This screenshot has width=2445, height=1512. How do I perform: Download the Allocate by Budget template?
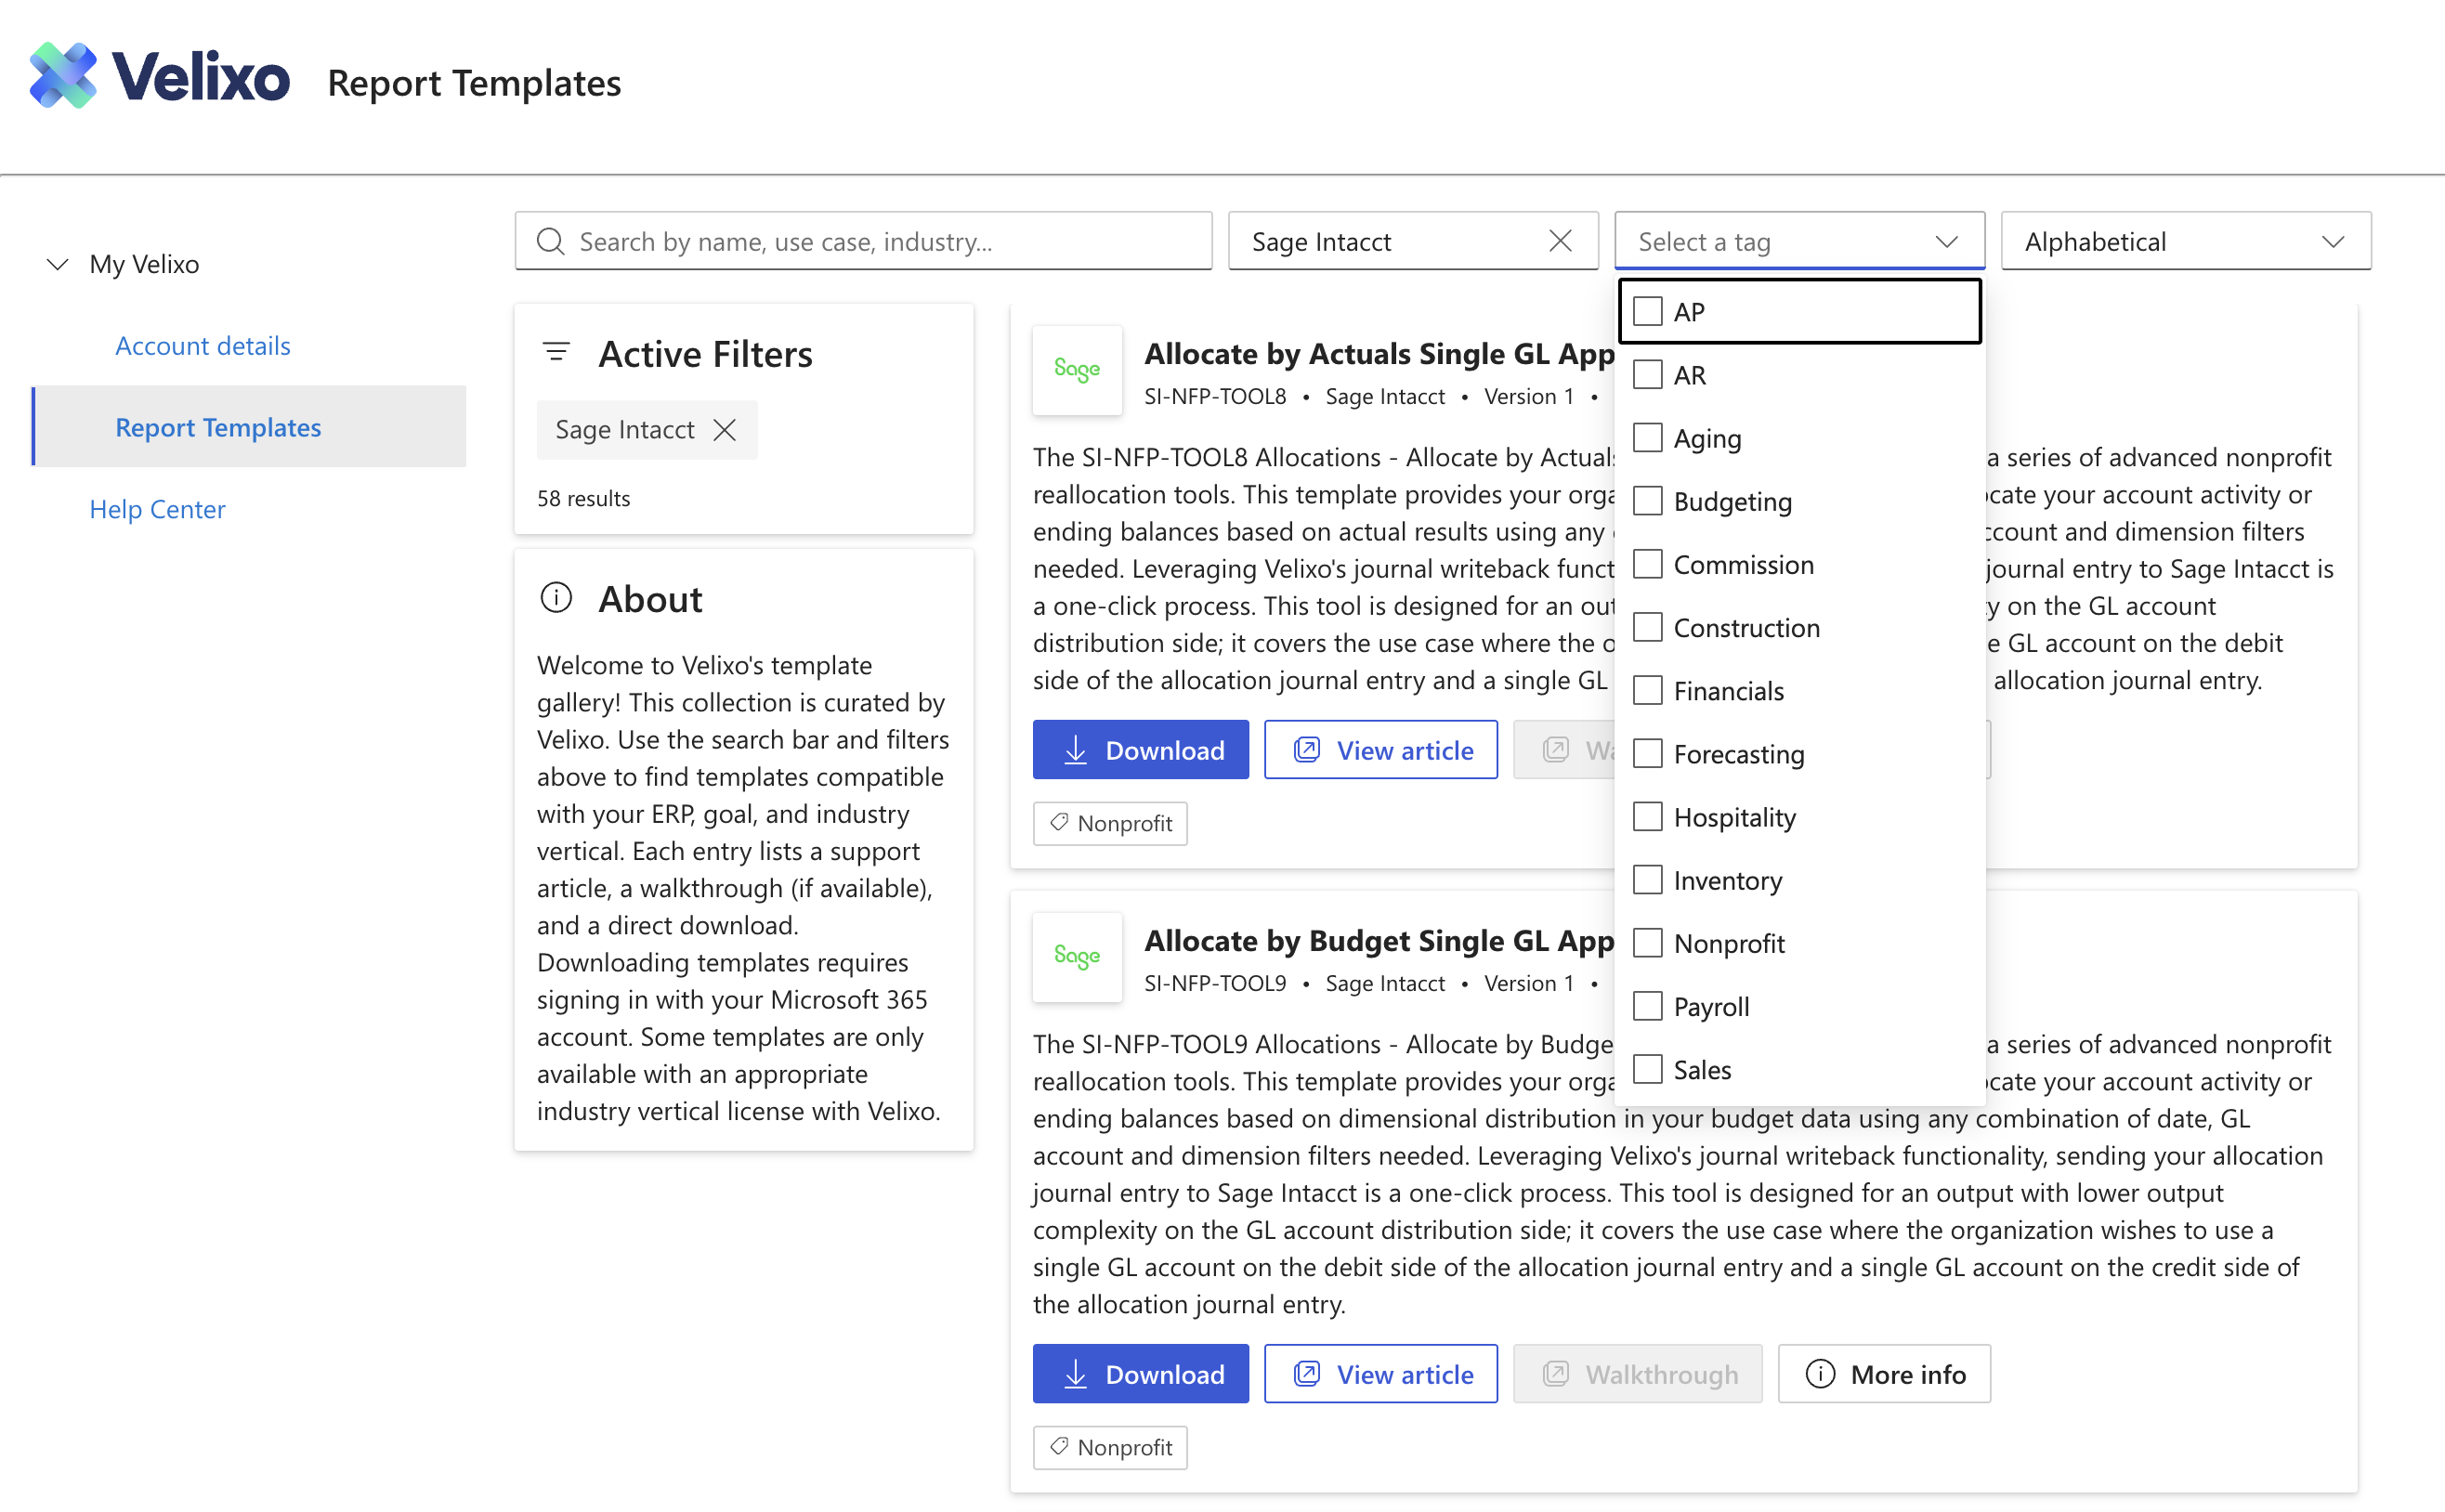coord(1141,1374)
